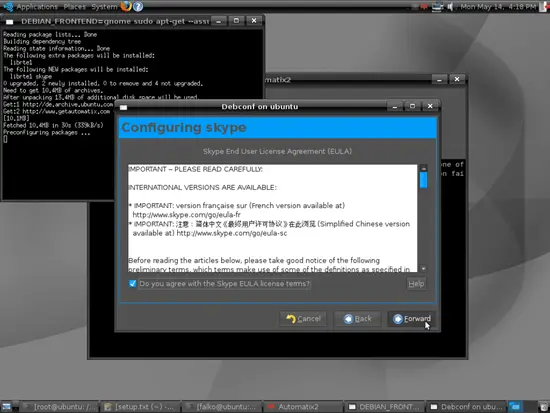The width and height of the screenshot is (550, 413).
Task: Switch to Debconf on ubuntu taskbar item
Action: [x=467, y=407]
